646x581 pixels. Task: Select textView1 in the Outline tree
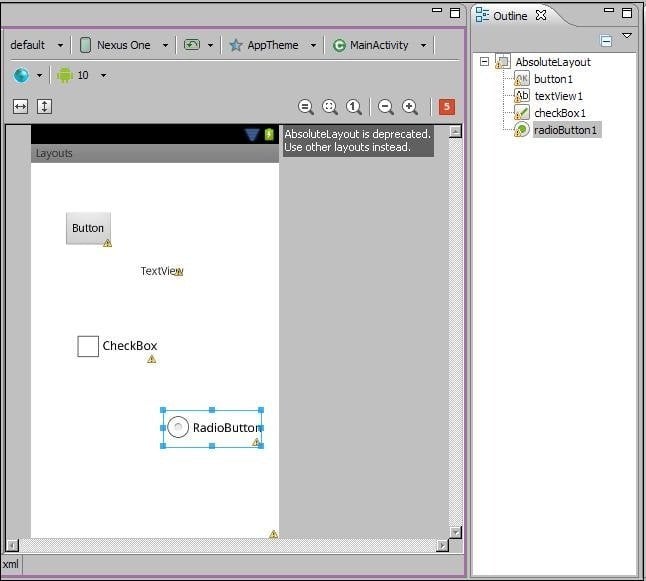pos(558,96)
